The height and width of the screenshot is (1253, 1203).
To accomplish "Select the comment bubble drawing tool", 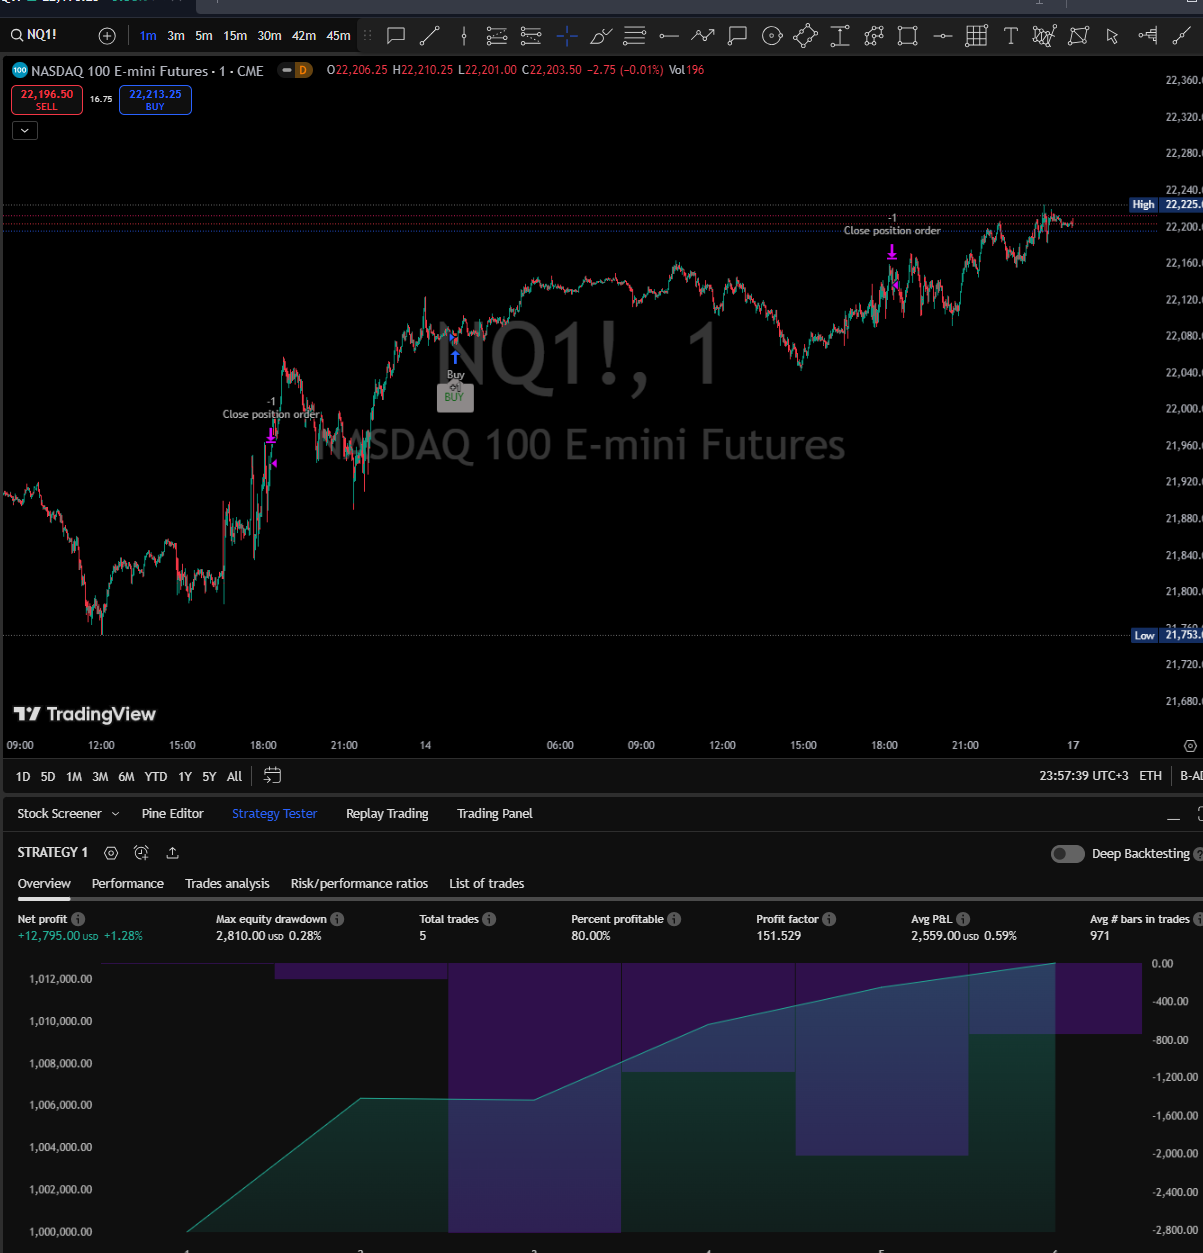I will coord(396,36).
